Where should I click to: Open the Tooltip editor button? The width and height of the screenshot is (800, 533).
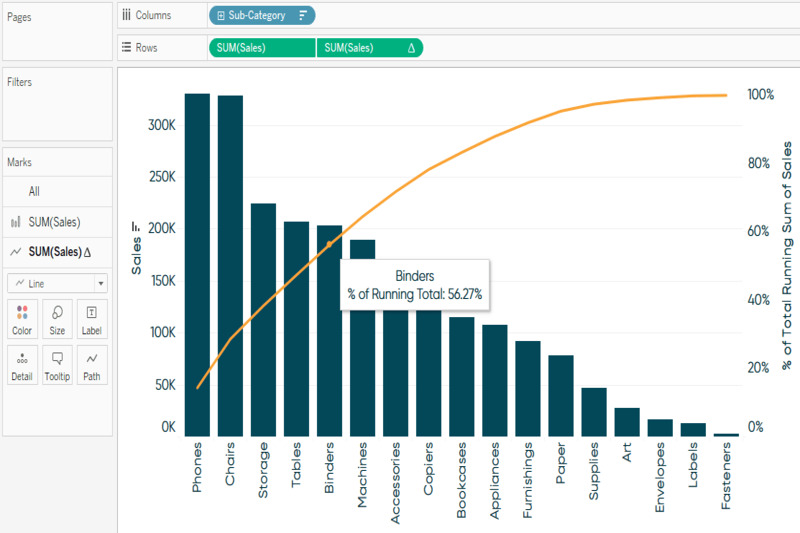57,364
